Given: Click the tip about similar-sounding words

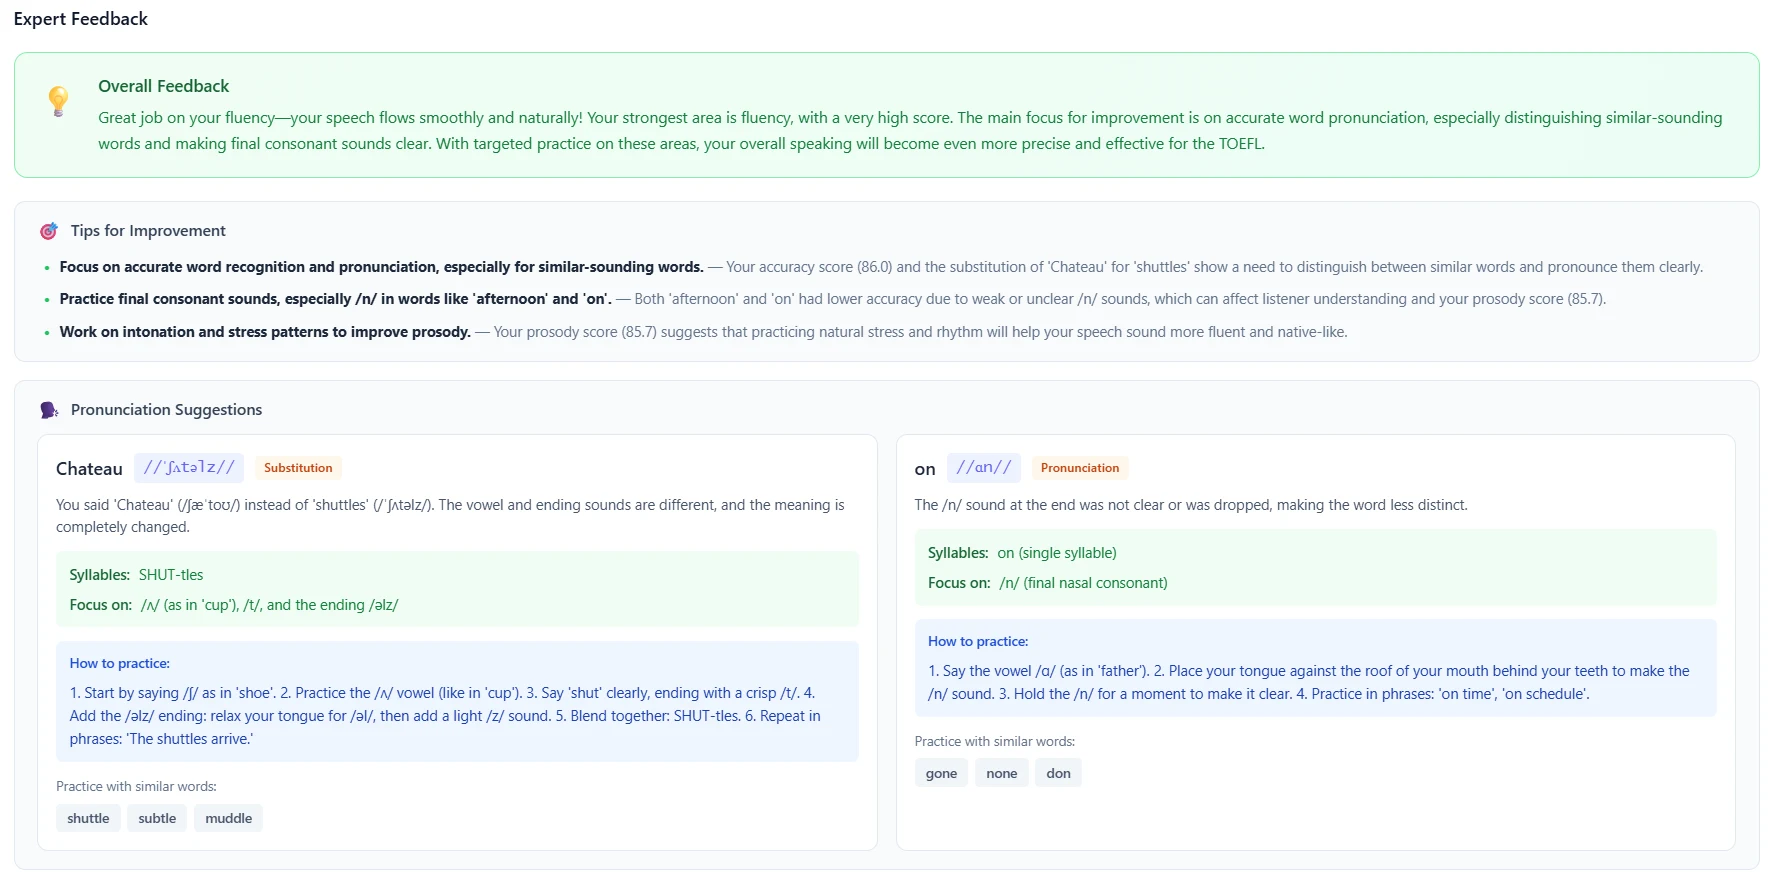Looking at the screenshot, I should point(880,267).
